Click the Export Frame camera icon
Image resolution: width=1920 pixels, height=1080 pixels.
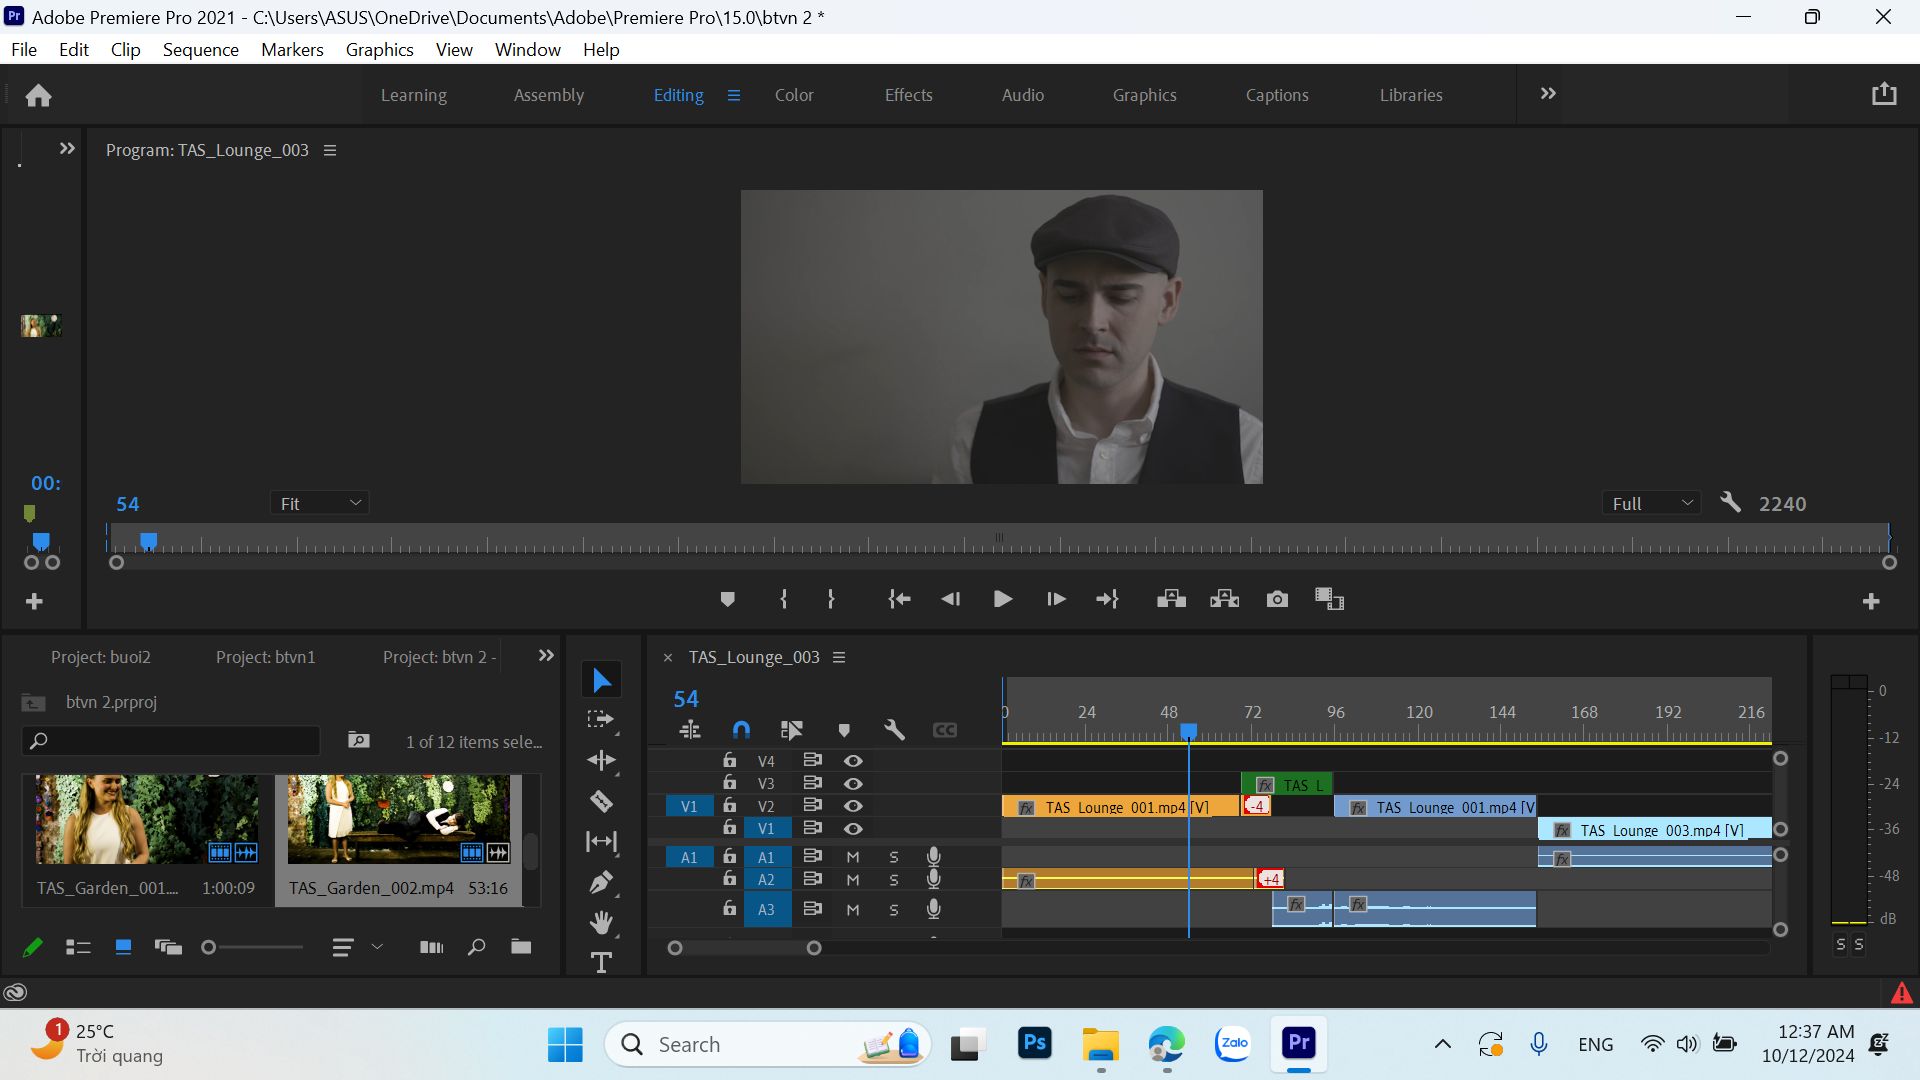1277,599
